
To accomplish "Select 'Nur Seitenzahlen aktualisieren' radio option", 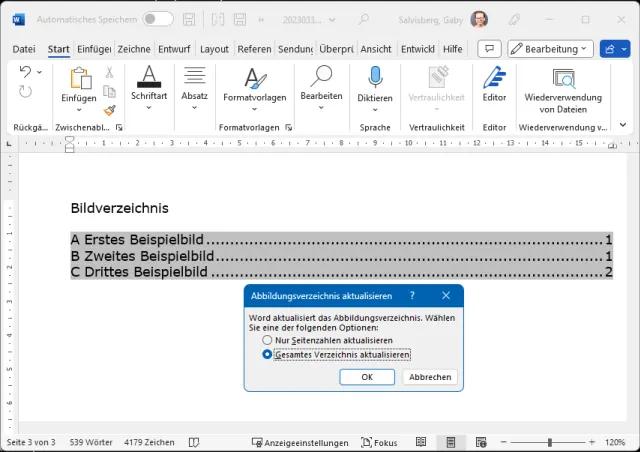I will point(267,341).
